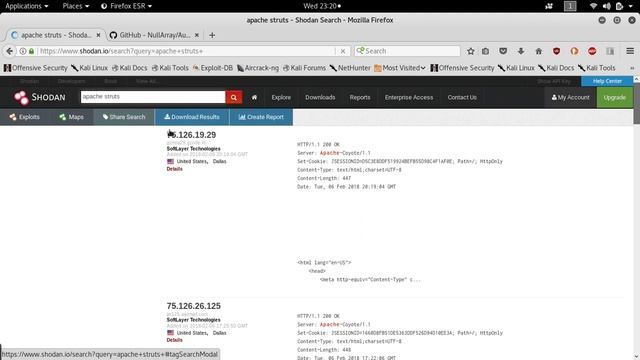Click workspace indicator 1
Viewport: 640px width, 360px height.
tap(570, 6)
